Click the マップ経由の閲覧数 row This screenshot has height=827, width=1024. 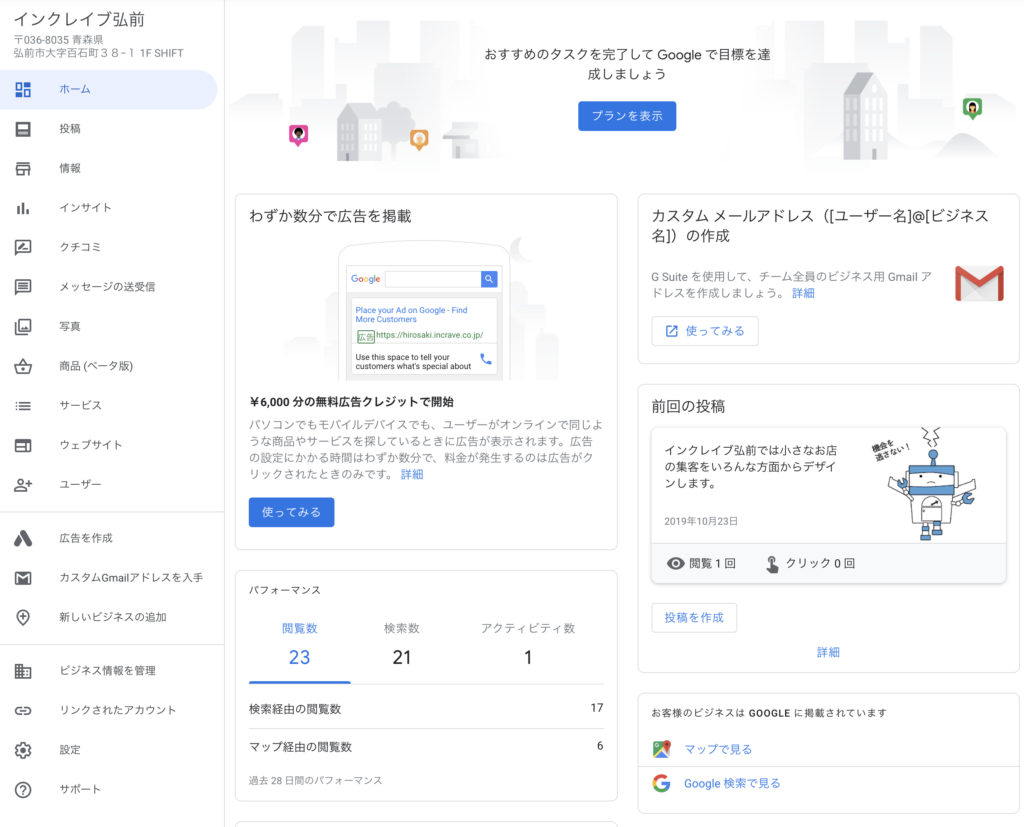pyautogui.click(x=426, y=747)
